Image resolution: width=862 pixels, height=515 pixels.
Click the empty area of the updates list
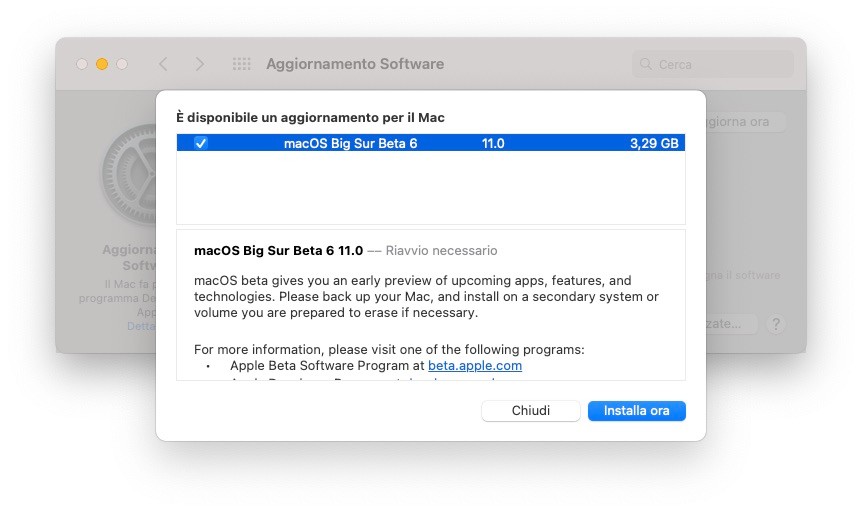point(430,190)
